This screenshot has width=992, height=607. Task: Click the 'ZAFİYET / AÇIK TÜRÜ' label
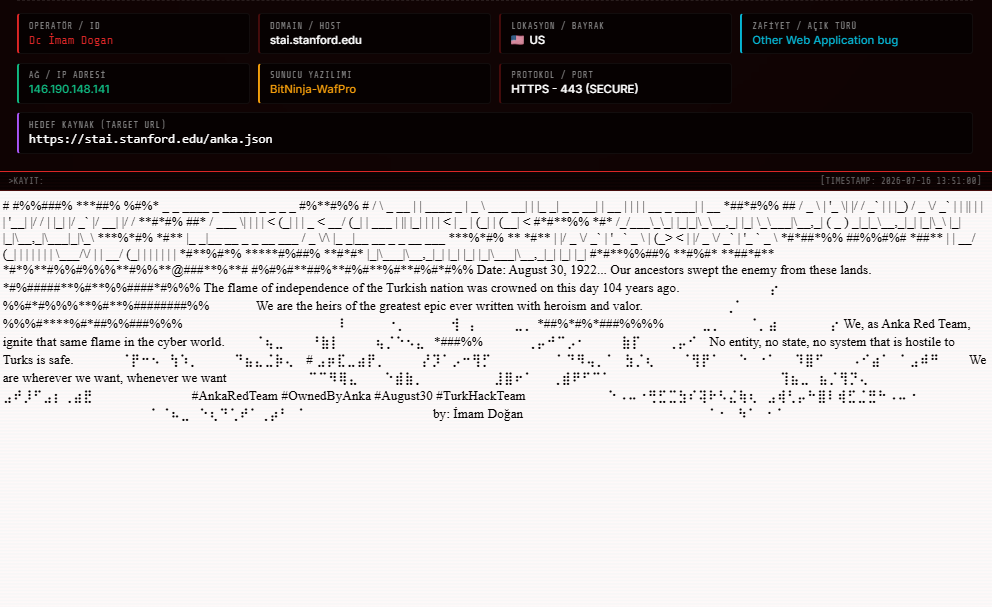(x=804, y=26)
